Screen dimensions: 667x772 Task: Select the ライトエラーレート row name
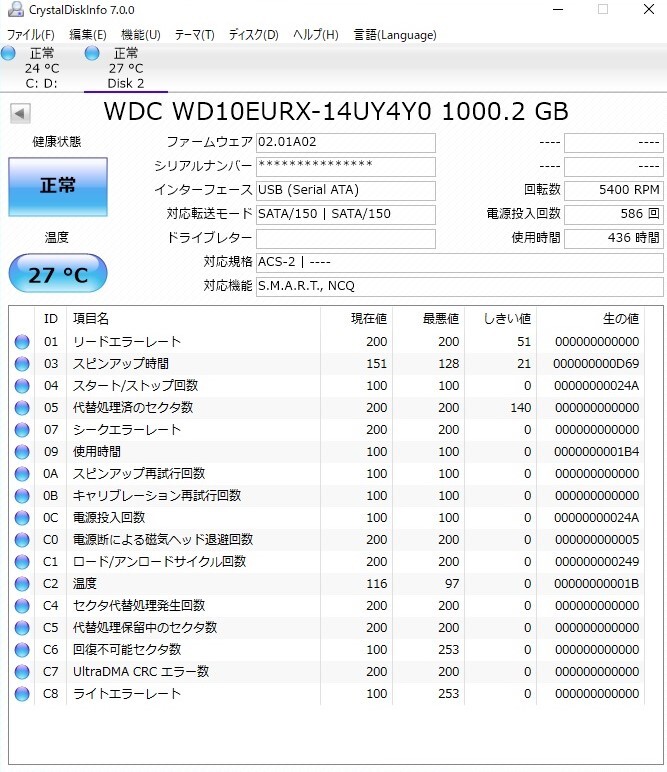point(127,694)
